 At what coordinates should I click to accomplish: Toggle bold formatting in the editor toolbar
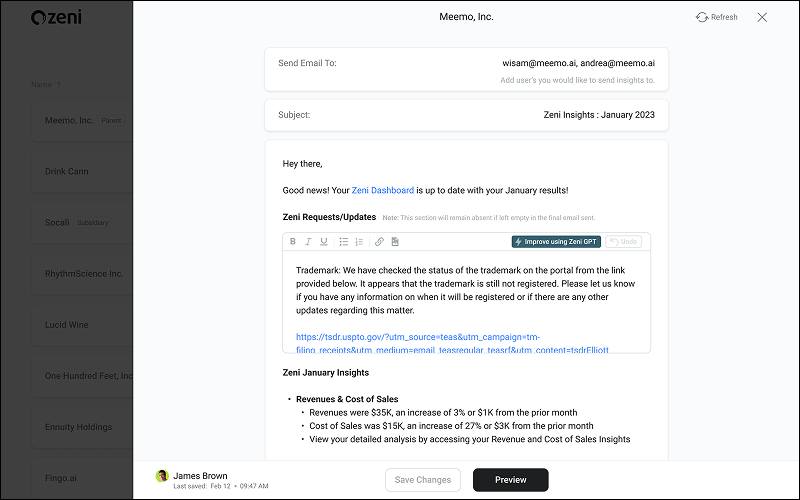293,242
